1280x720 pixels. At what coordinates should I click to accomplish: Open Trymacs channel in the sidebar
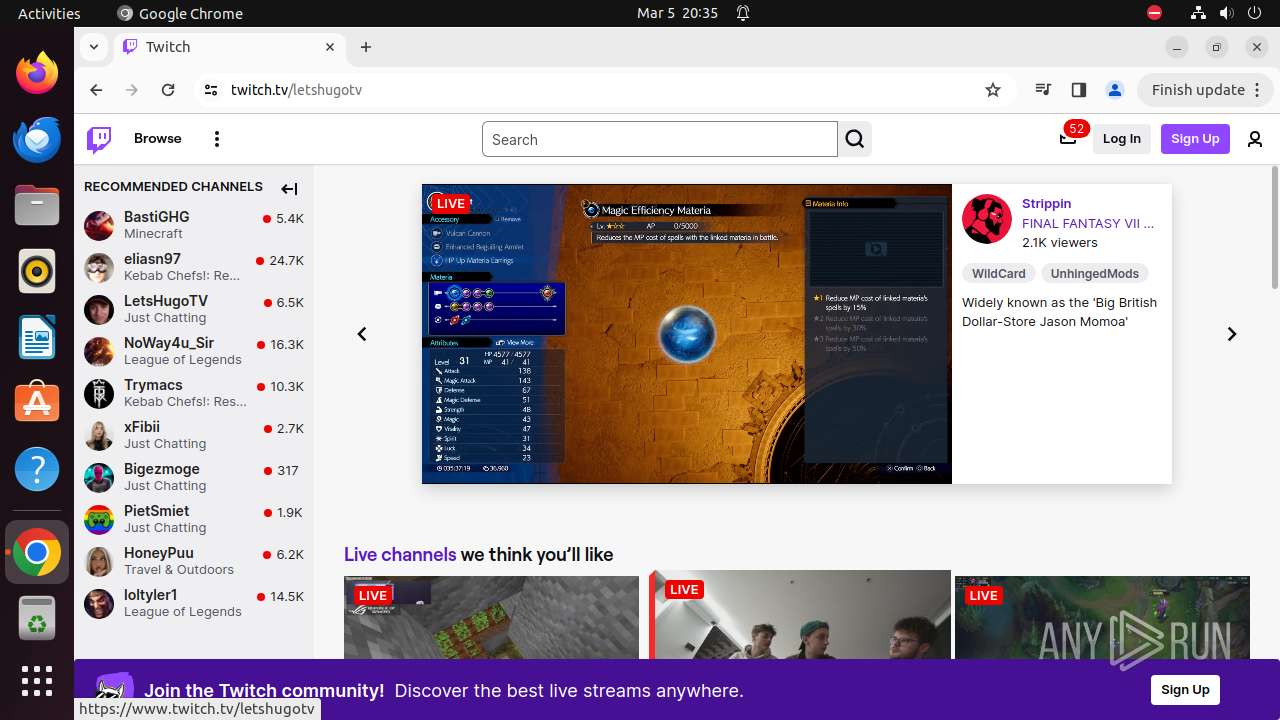(x=194, y=393)
